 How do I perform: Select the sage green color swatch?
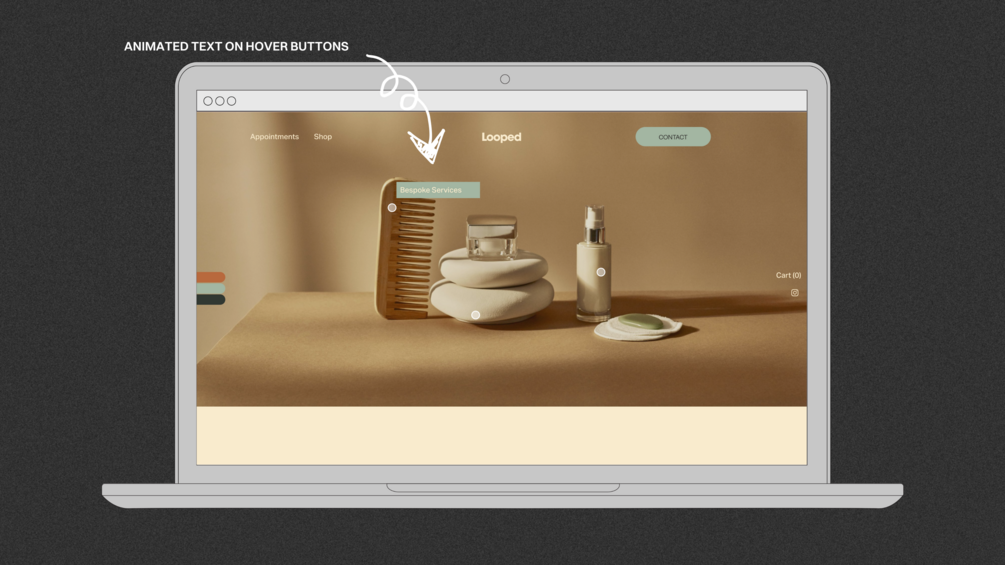[x=211, y=288]
